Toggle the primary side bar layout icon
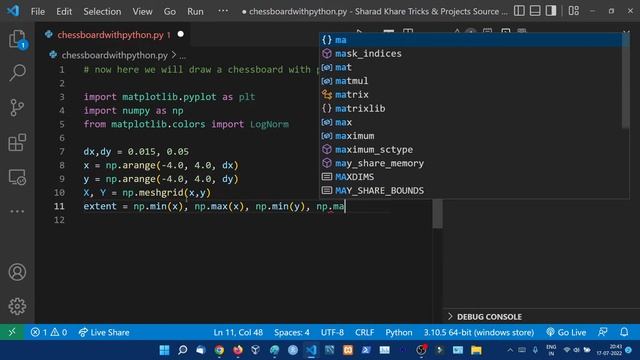 (519, 11)
